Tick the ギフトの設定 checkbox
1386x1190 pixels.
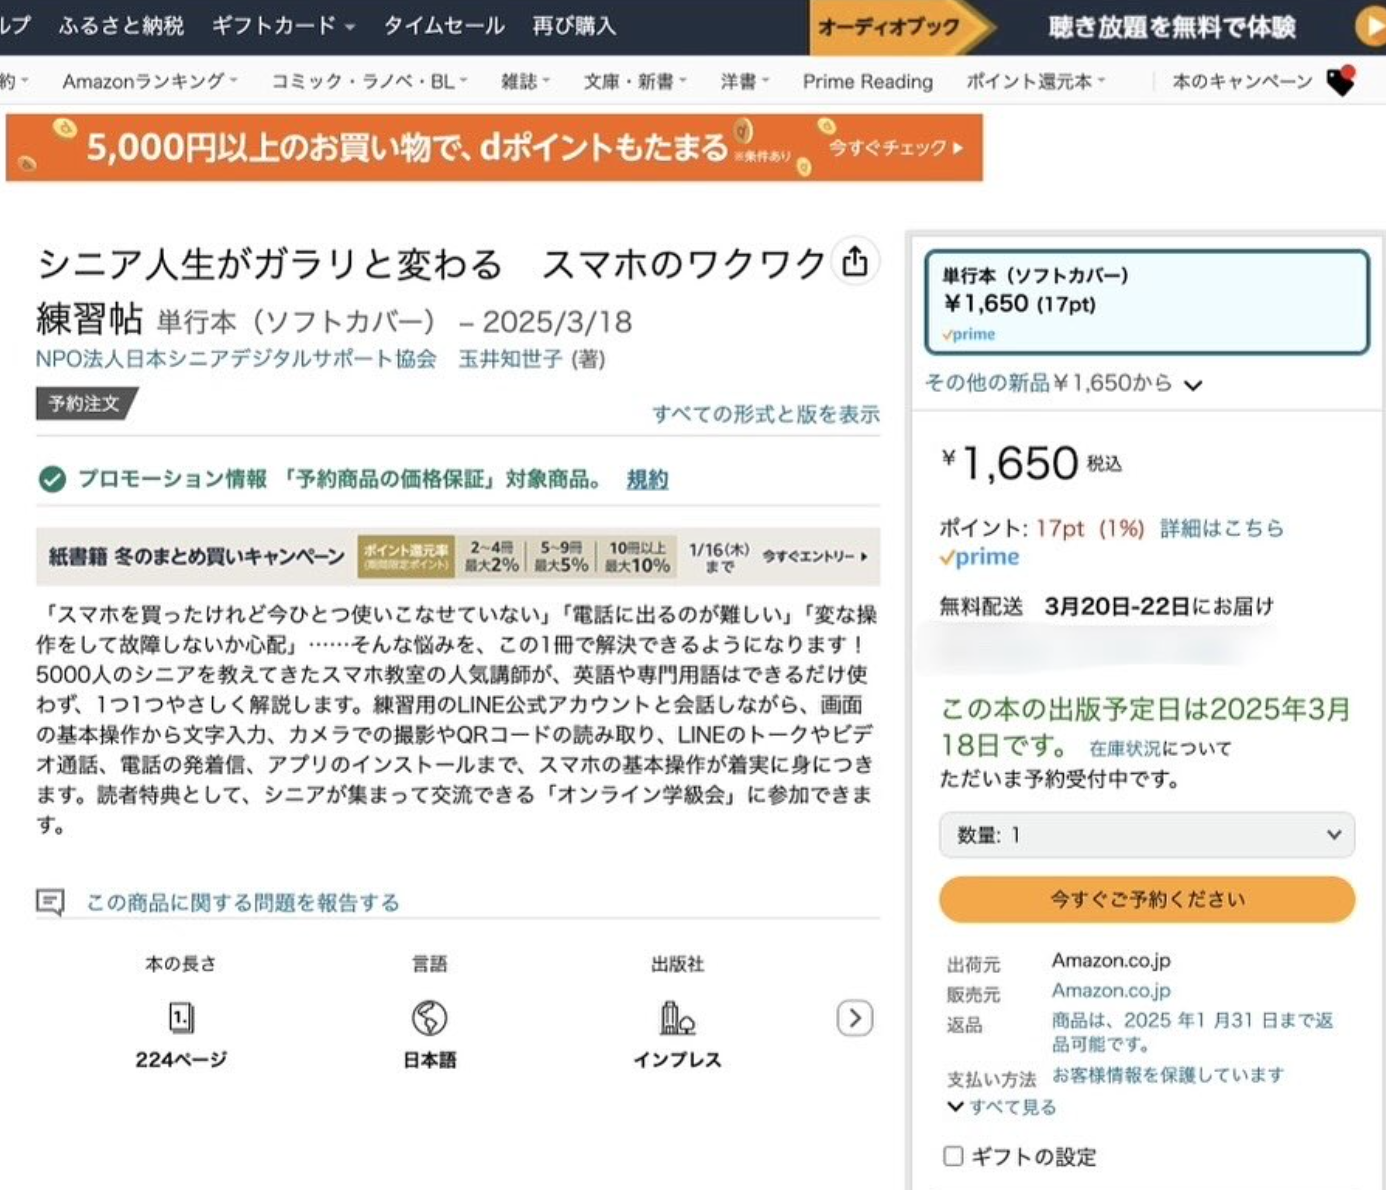[x=953, y=1156]
